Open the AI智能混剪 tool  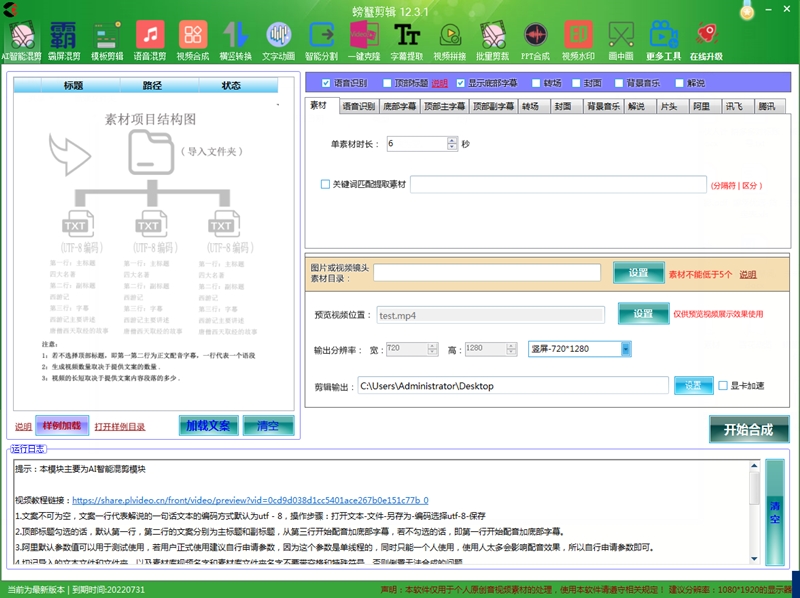(x=20, y=40)
